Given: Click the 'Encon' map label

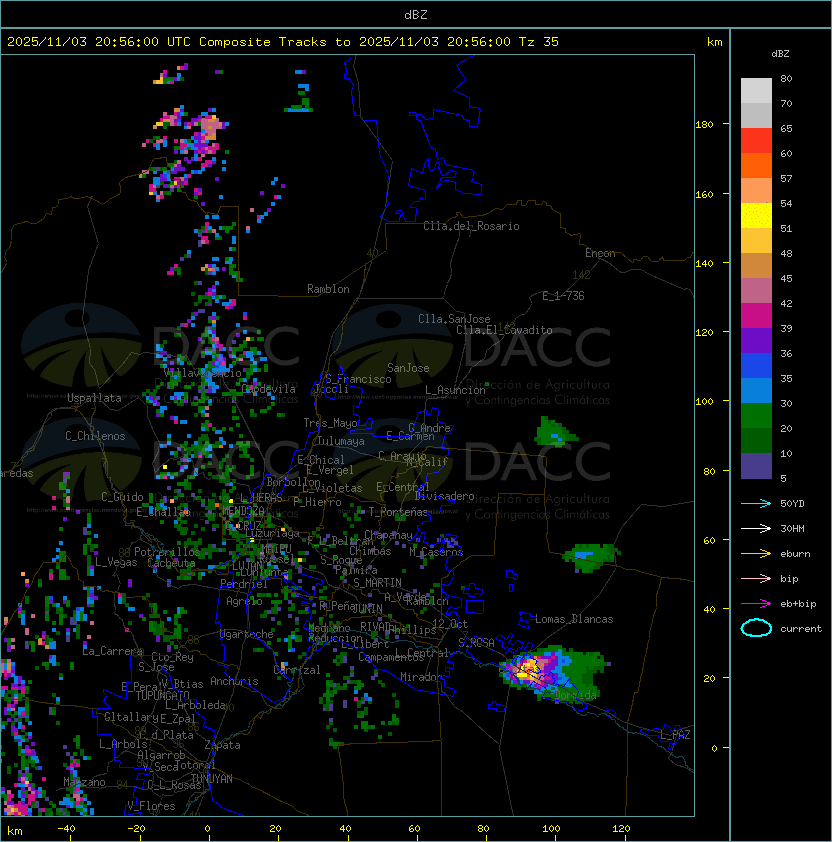Looking at the screenshot, I should 600,253.
